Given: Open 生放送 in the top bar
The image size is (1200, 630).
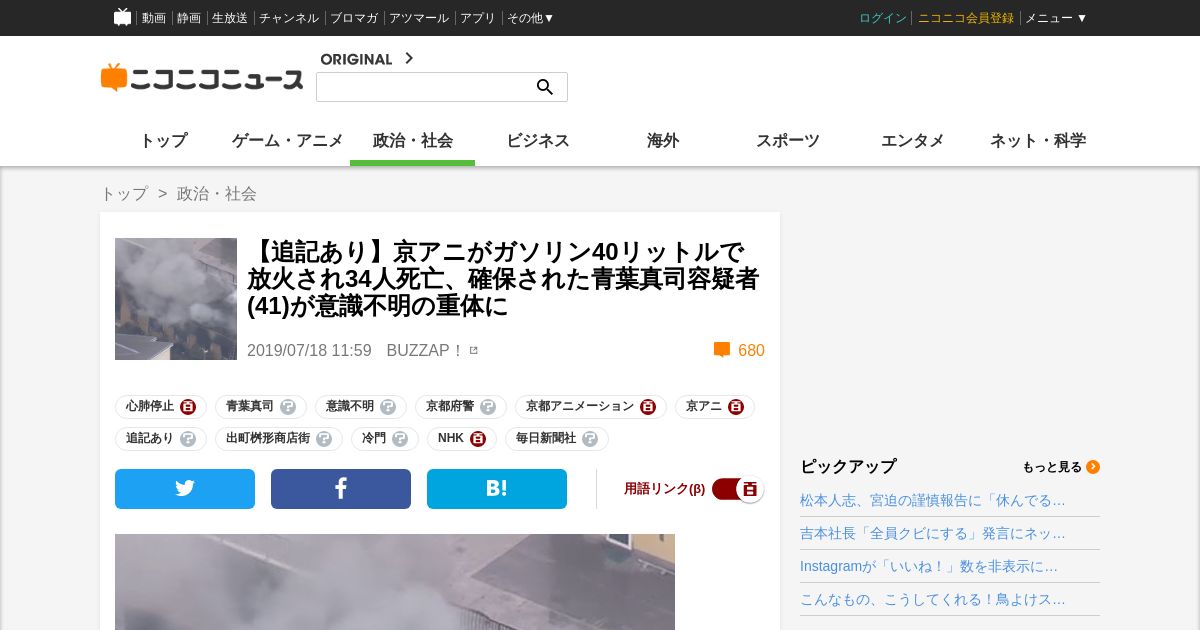Looking at the screenshot, I should click(x=230, y=18).
